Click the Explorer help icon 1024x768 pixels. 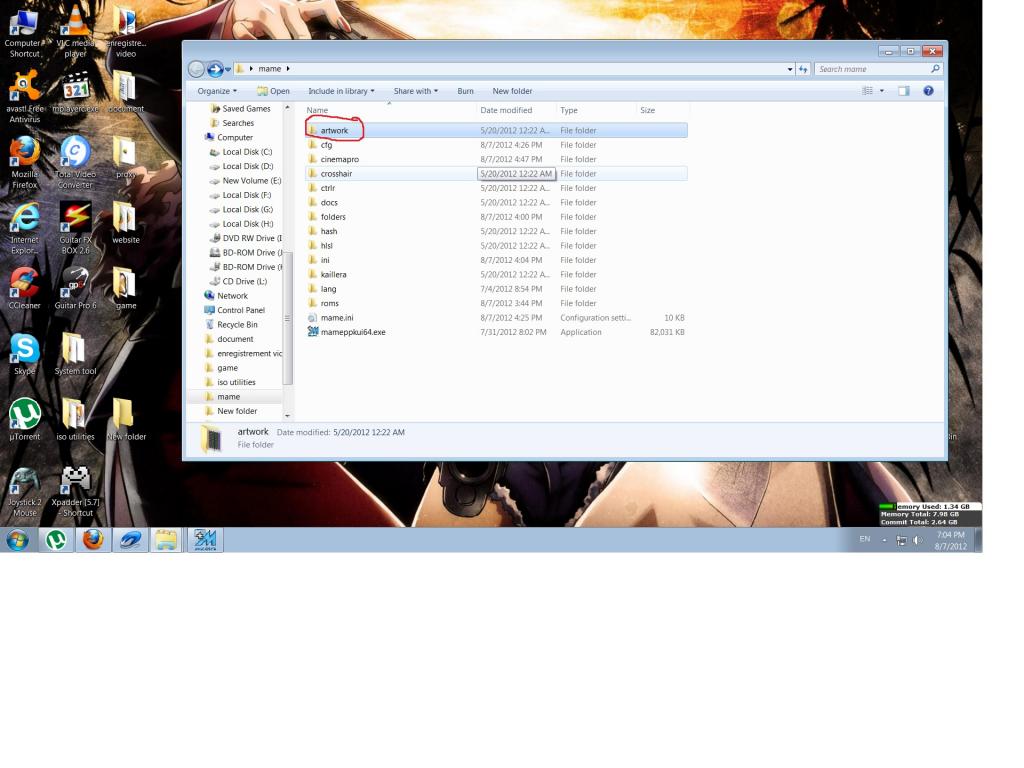tap(928, 91)
